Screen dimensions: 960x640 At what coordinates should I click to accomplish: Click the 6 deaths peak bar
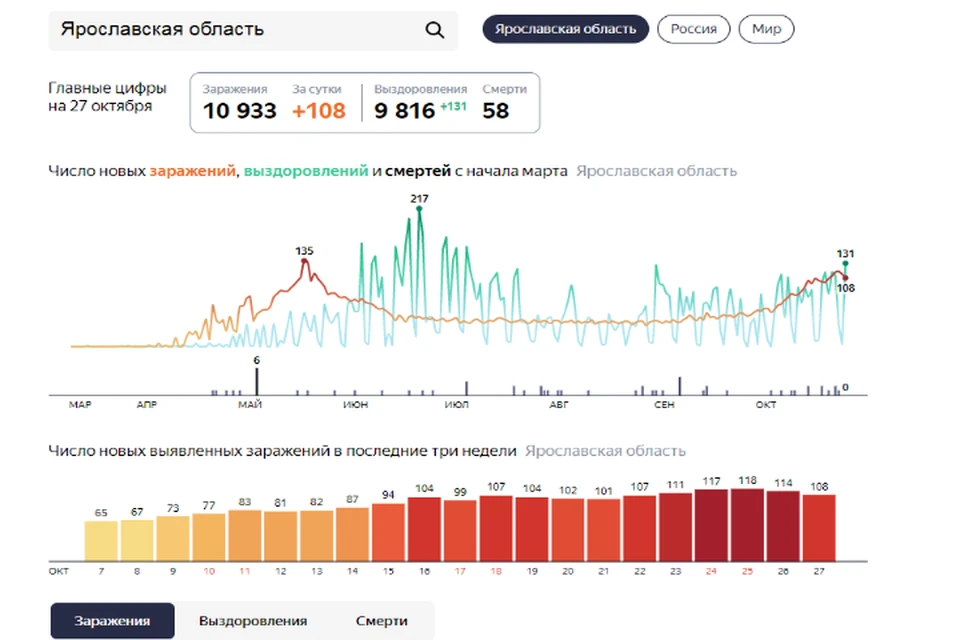pyautogui.click(x=257, y=381)
